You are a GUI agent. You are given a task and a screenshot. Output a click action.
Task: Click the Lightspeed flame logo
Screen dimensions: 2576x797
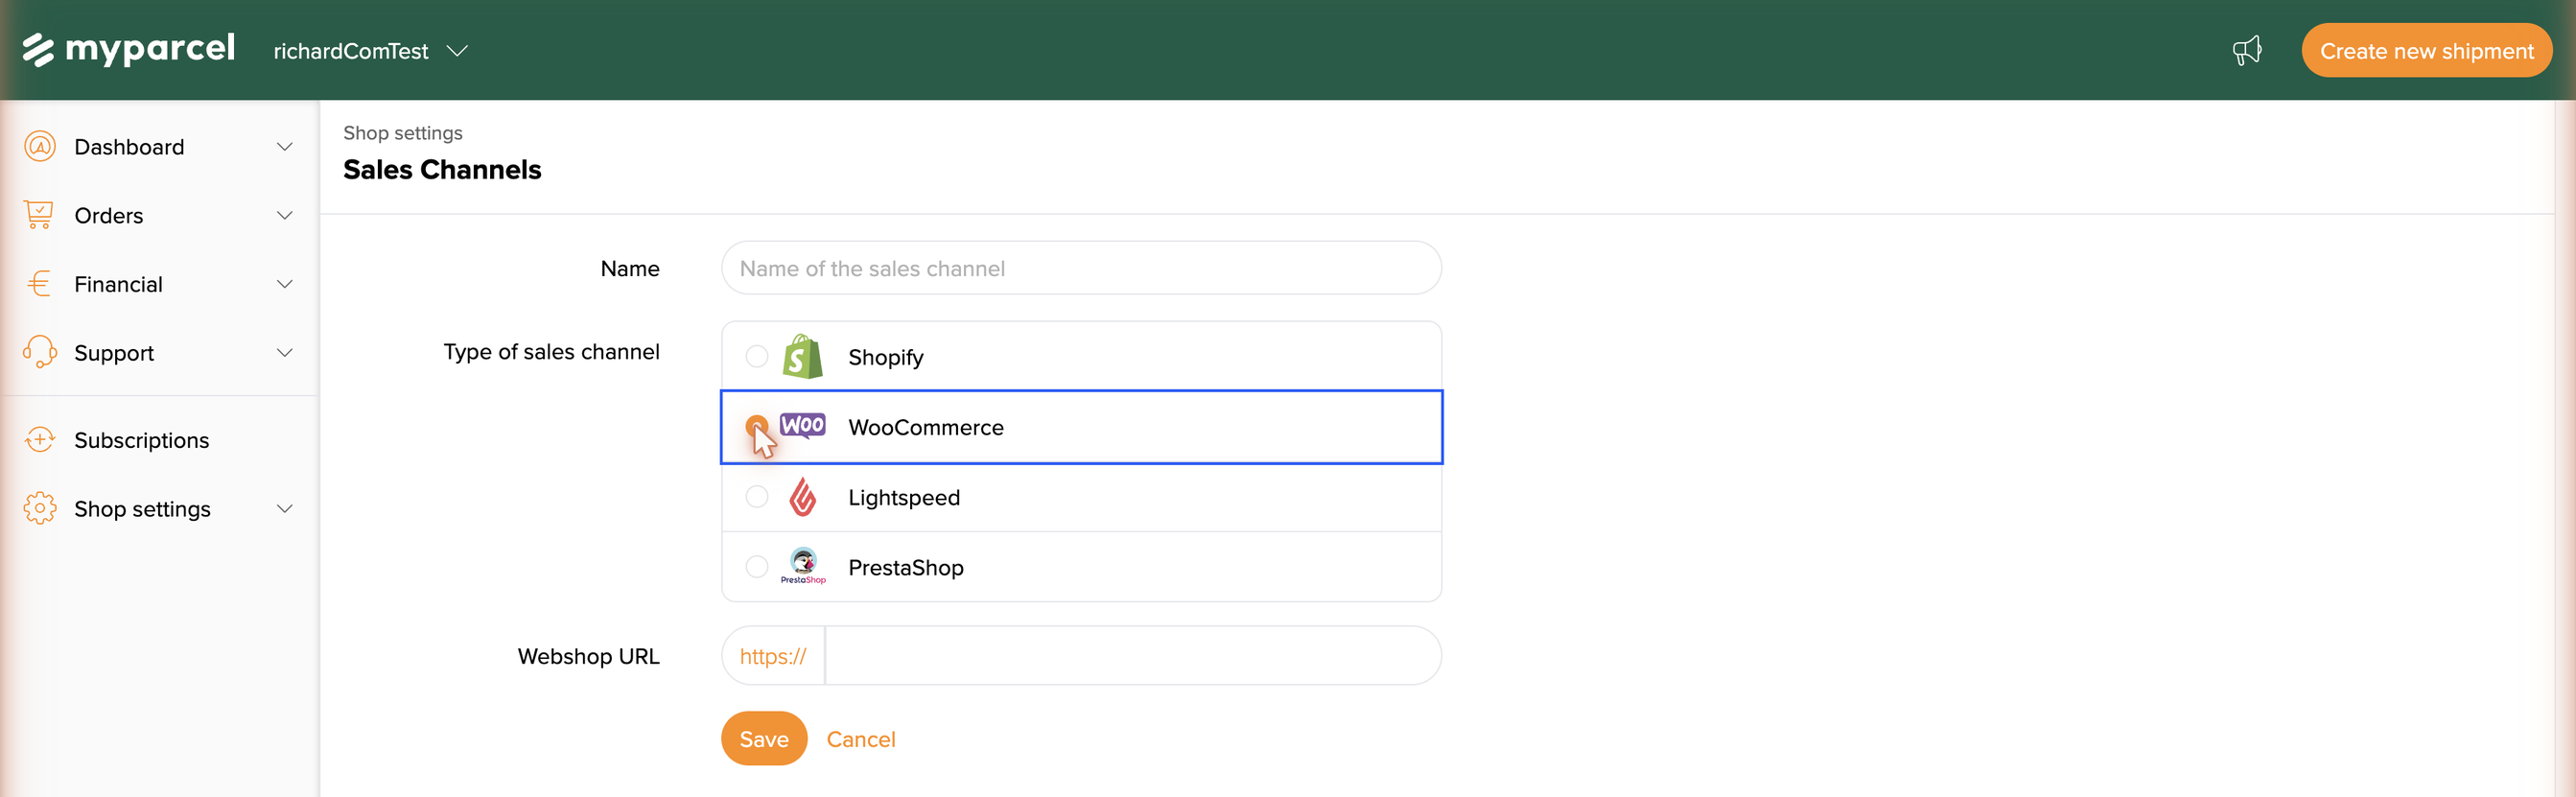pos(803,496)
